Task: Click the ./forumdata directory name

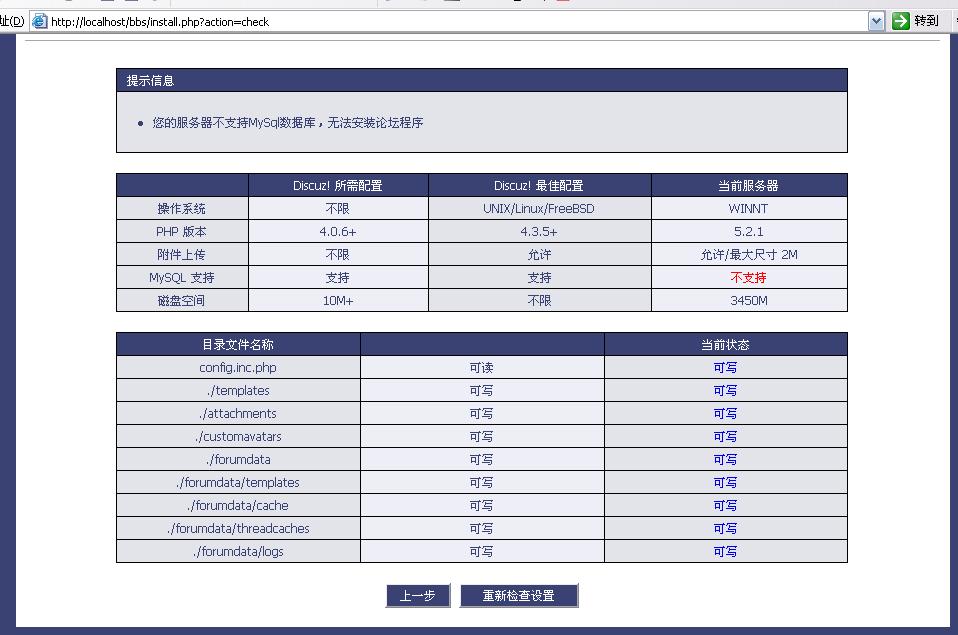Action: click(x=238, y=460)
